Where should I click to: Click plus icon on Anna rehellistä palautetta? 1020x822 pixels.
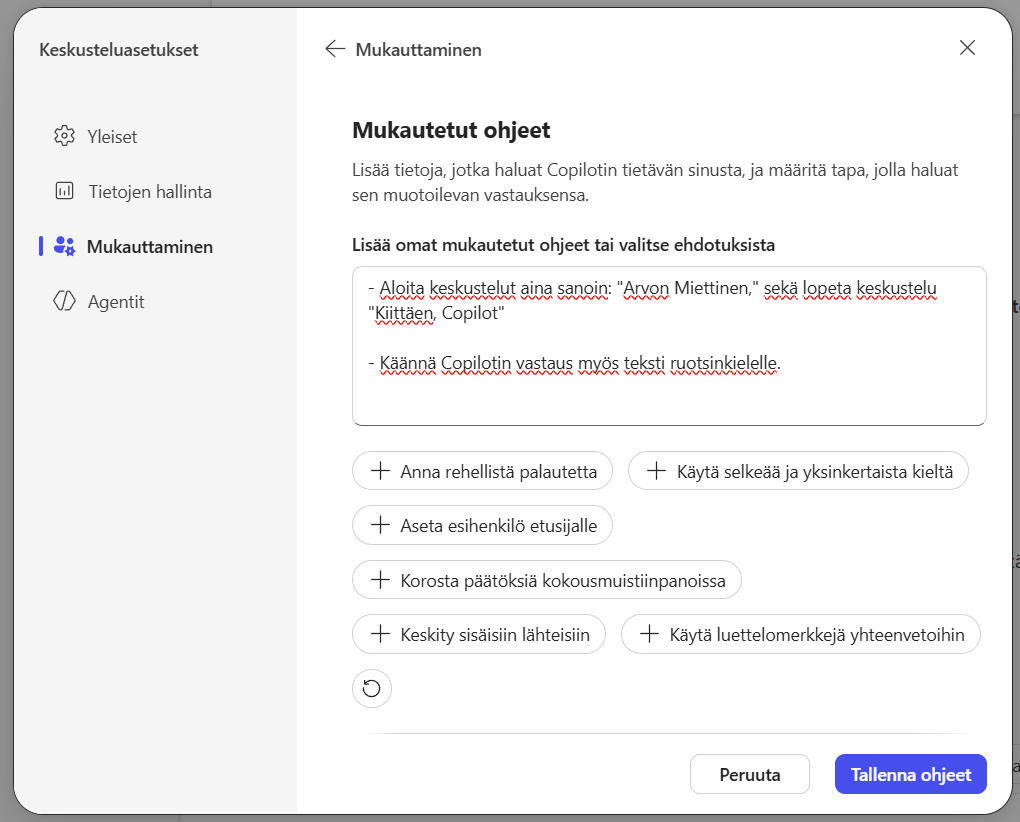380,471
